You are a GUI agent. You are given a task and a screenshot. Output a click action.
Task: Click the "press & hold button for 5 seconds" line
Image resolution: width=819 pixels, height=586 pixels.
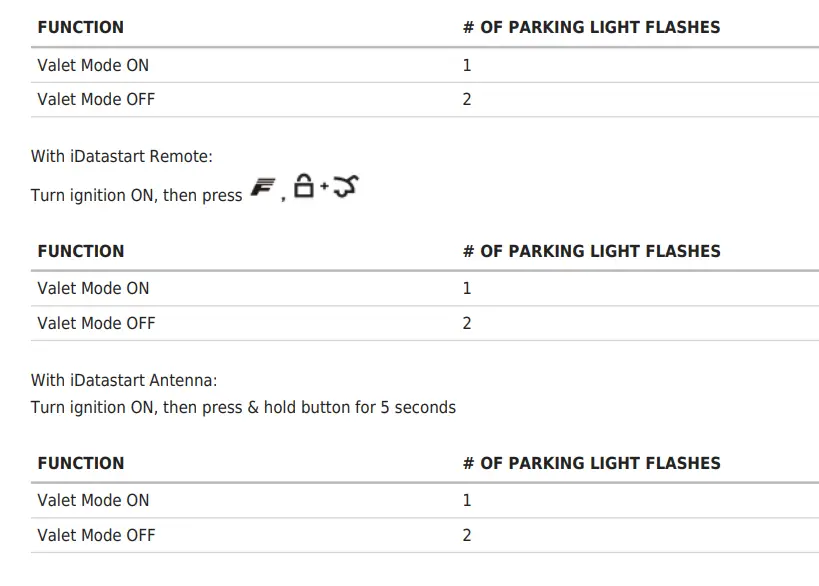pos(243,407)
